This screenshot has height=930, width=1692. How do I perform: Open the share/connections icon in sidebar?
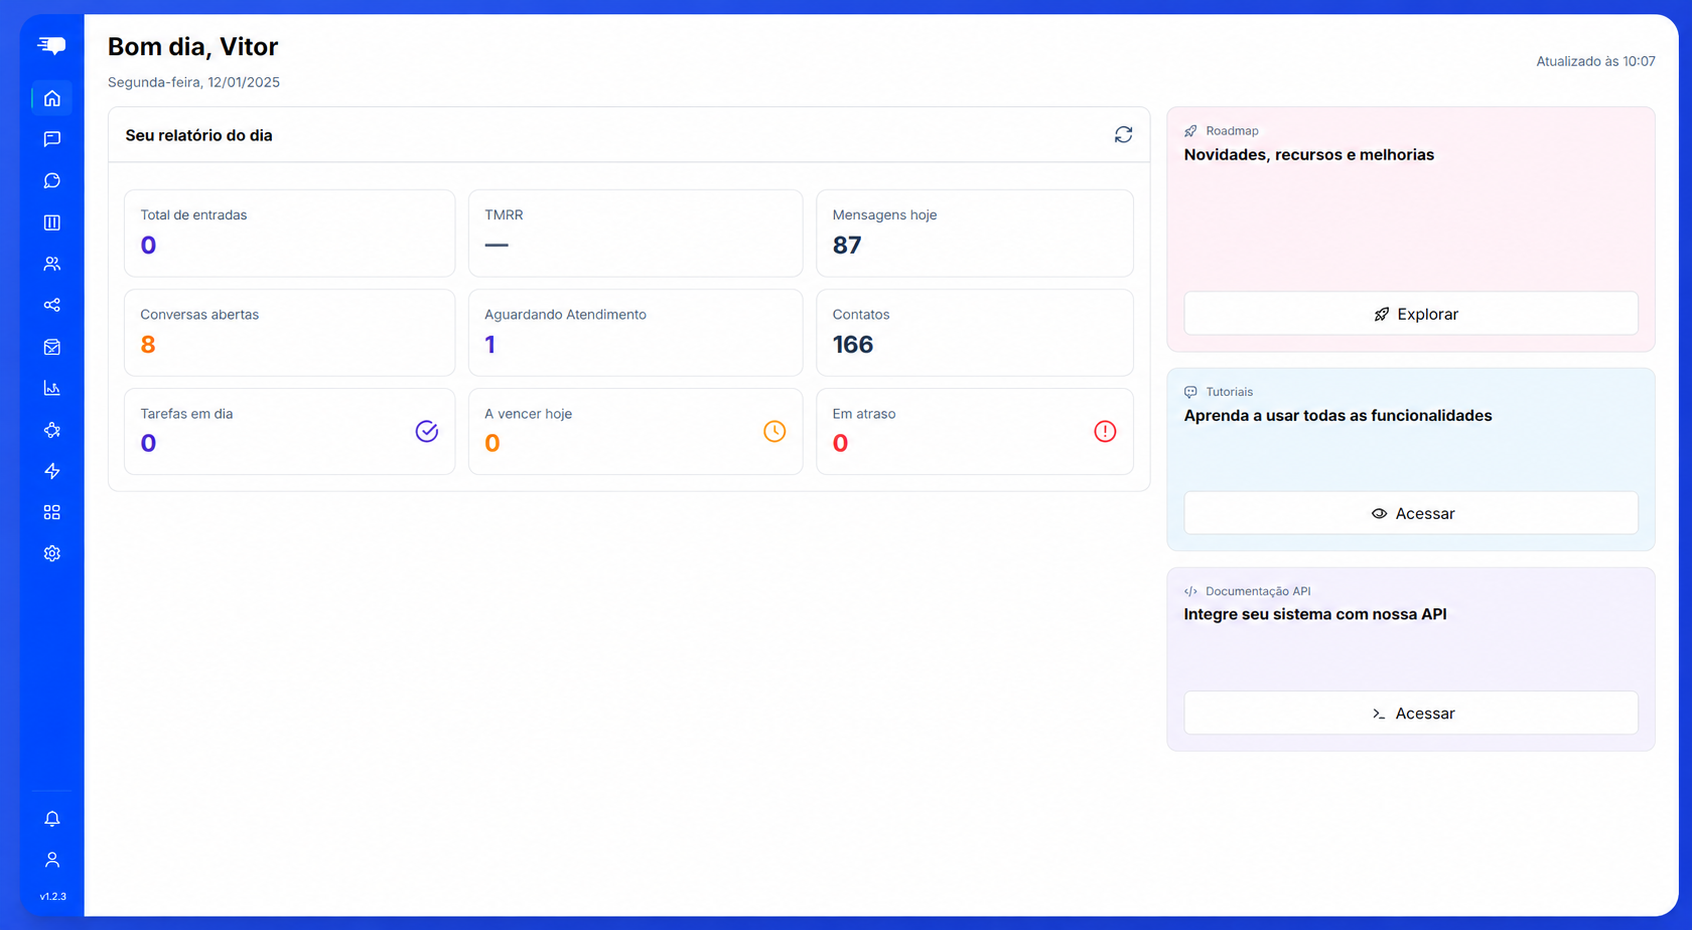tap(52, 305)
